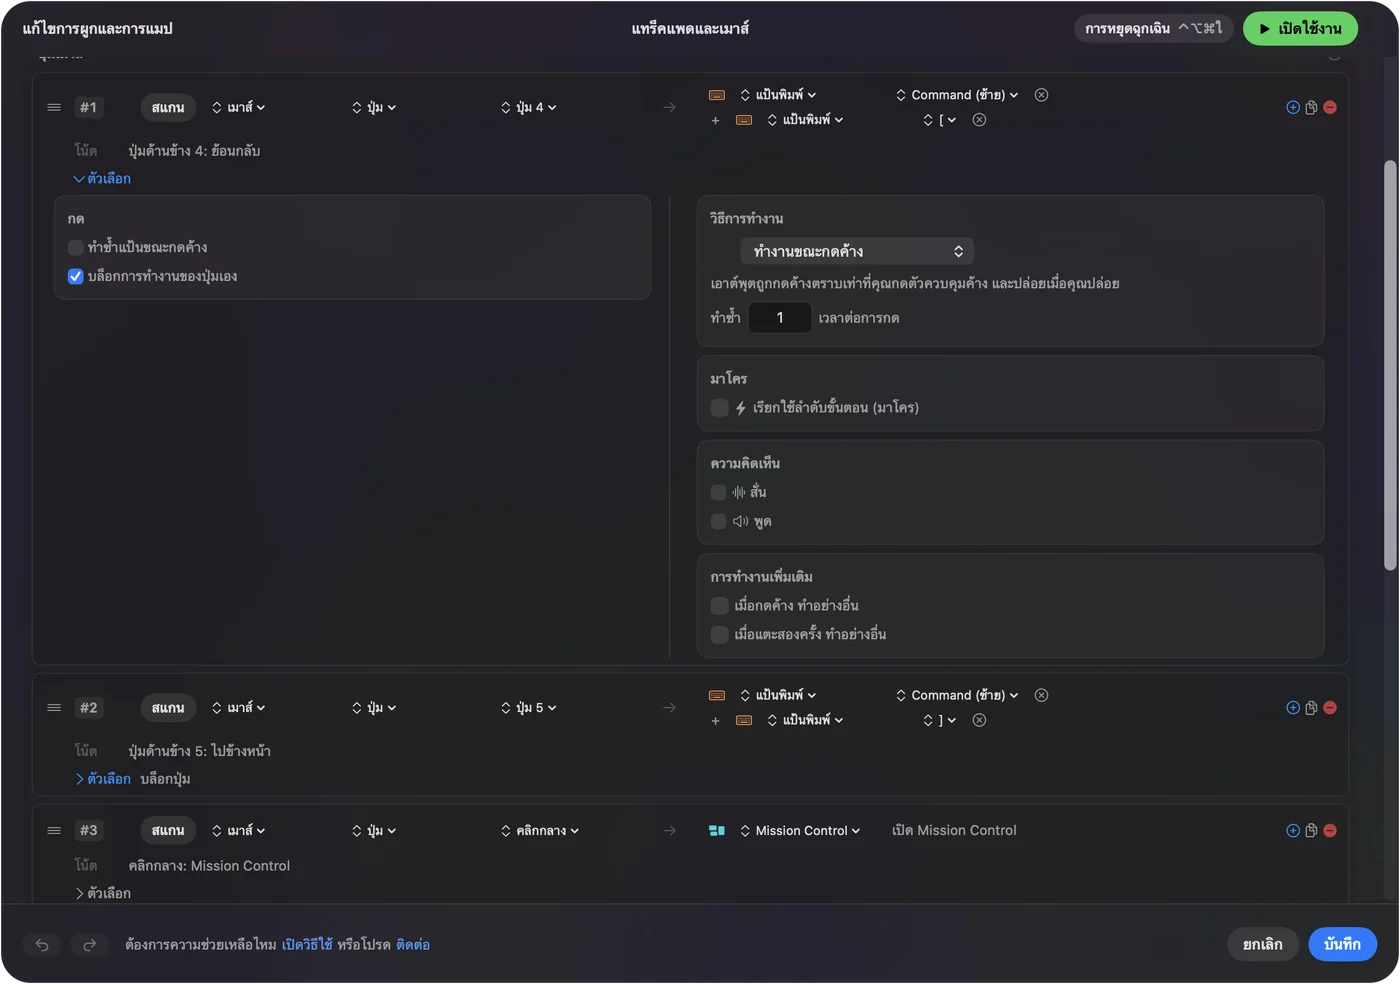Click the blue add icon on row #2
The width and height of the screenshot is (1400, 984).
[1293, 707]
